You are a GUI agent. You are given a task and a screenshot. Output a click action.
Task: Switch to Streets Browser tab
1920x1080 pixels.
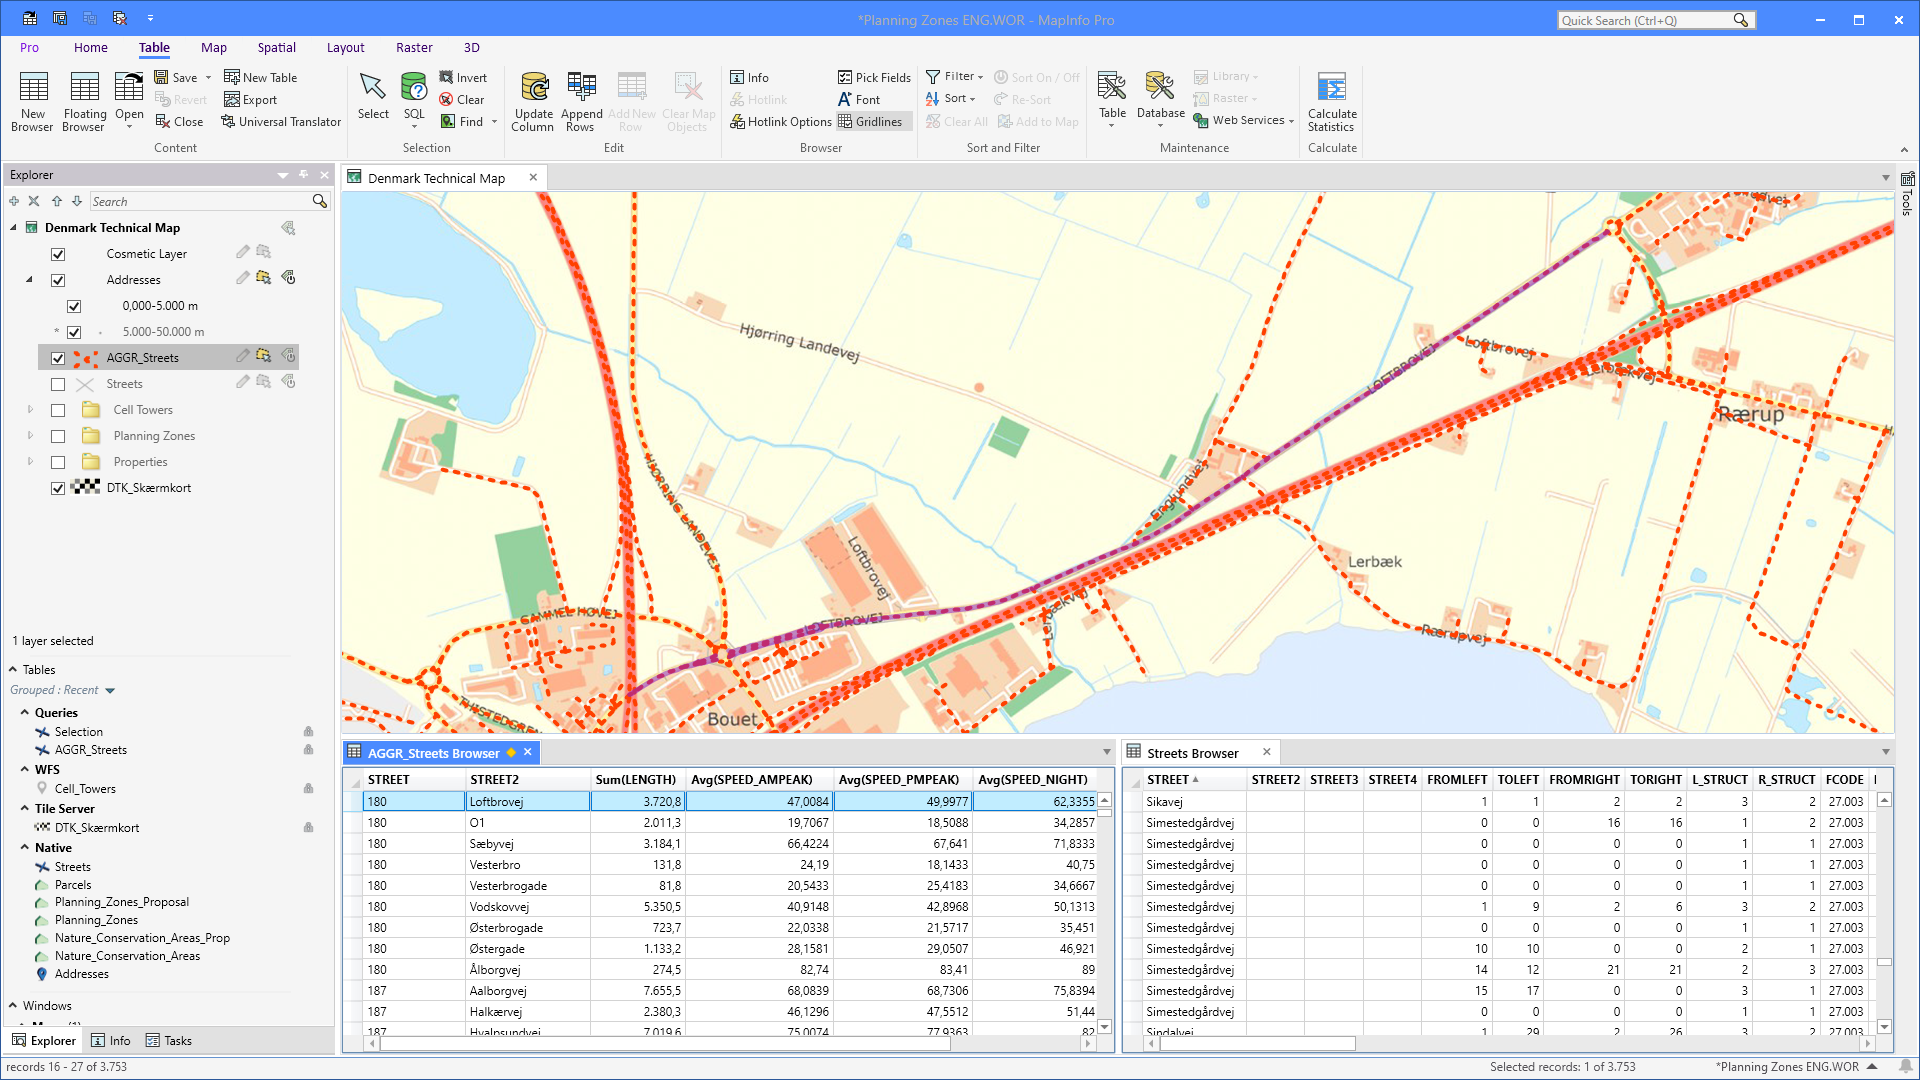coord(1192,753)
